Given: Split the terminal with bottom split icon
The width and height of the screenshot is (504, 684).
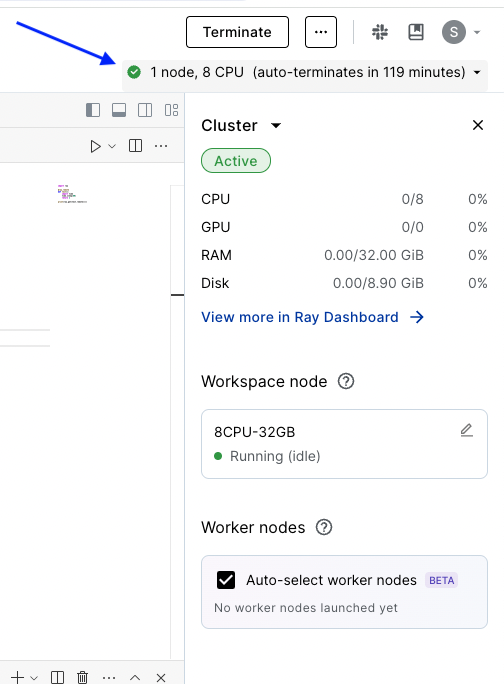Looking at the screenshot, I should [57, 677].
